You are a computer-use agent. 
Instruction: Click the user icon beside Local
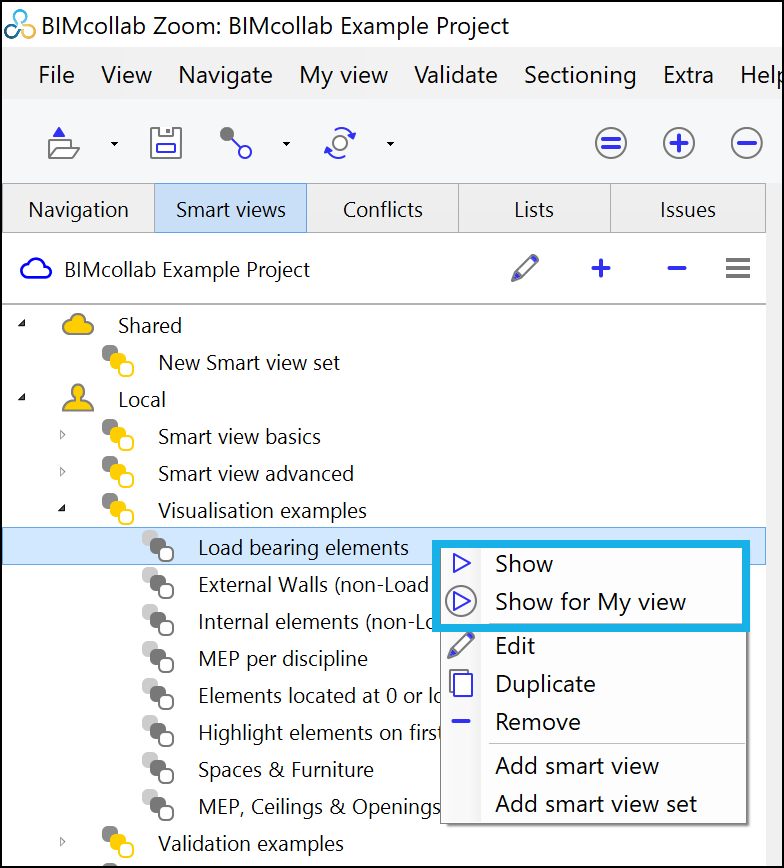78,398
